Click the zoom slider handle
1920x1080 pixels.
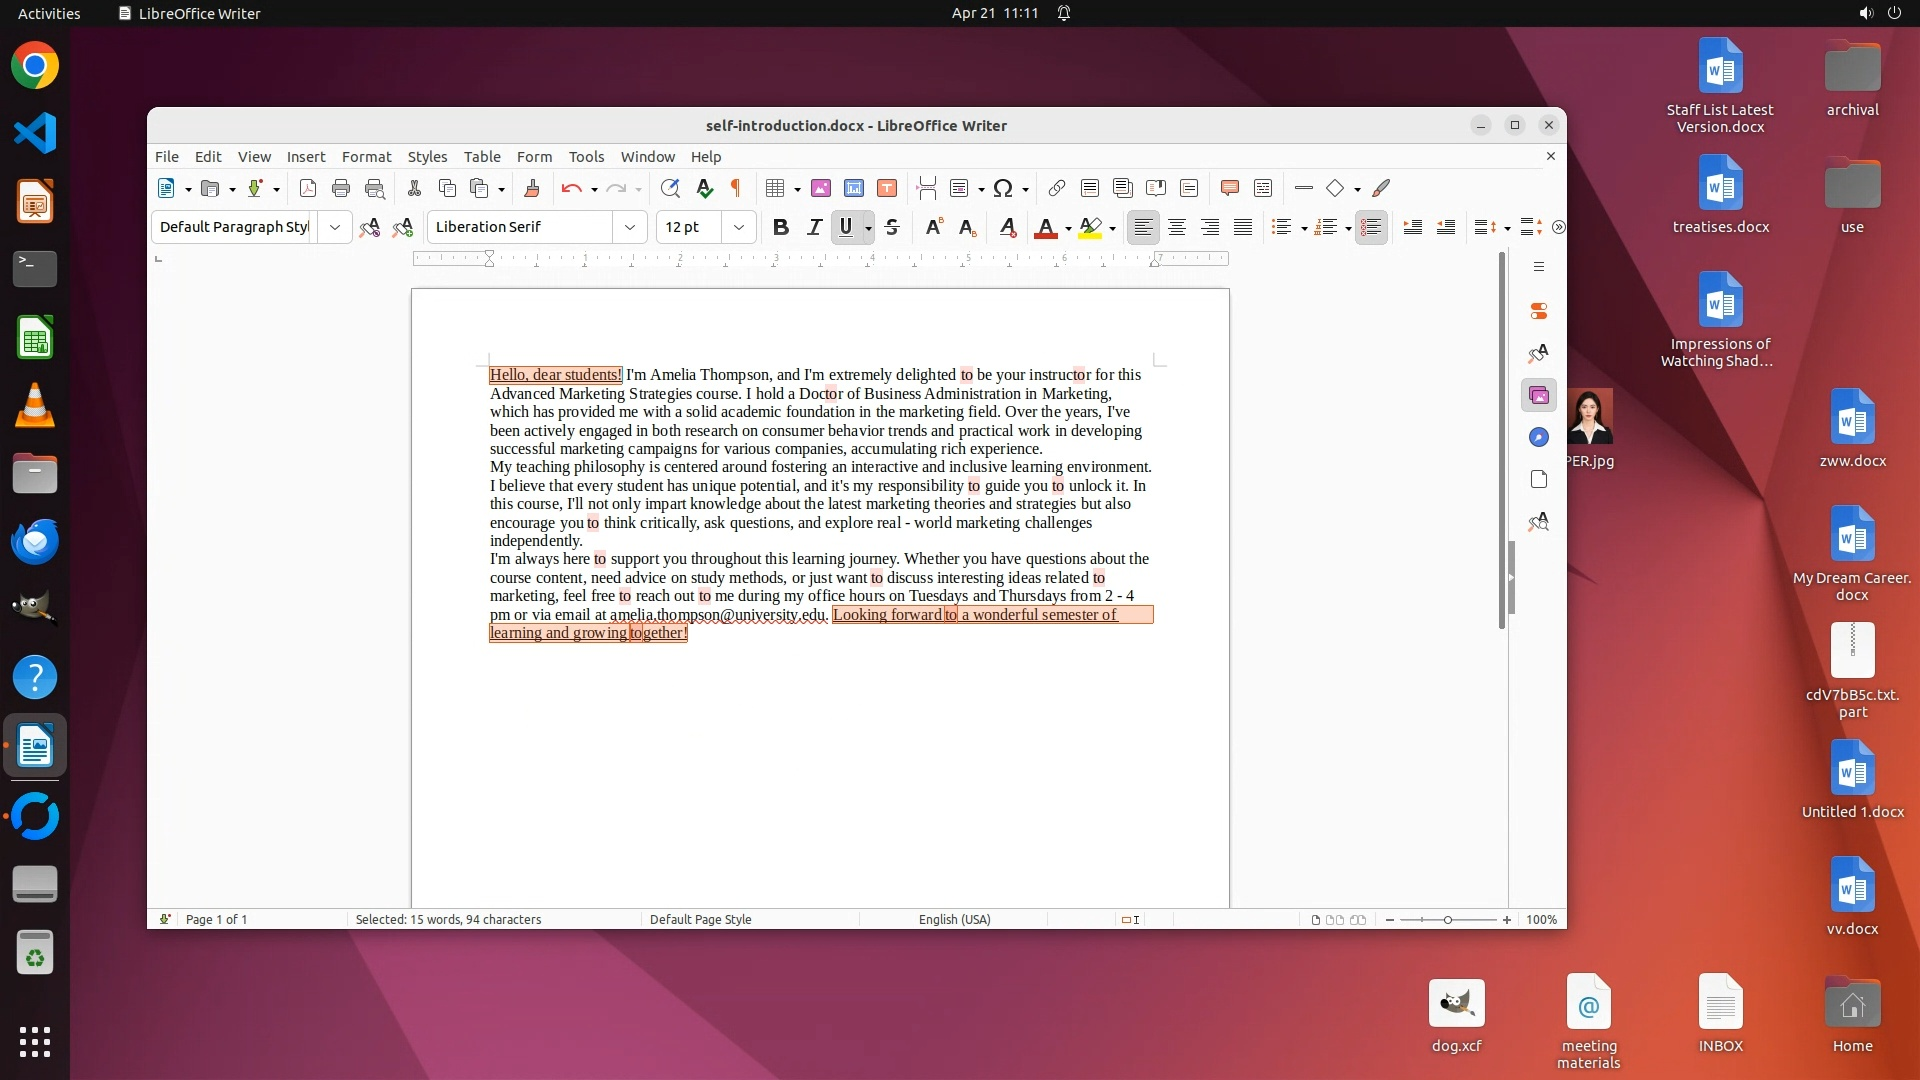coord(1447,919)
